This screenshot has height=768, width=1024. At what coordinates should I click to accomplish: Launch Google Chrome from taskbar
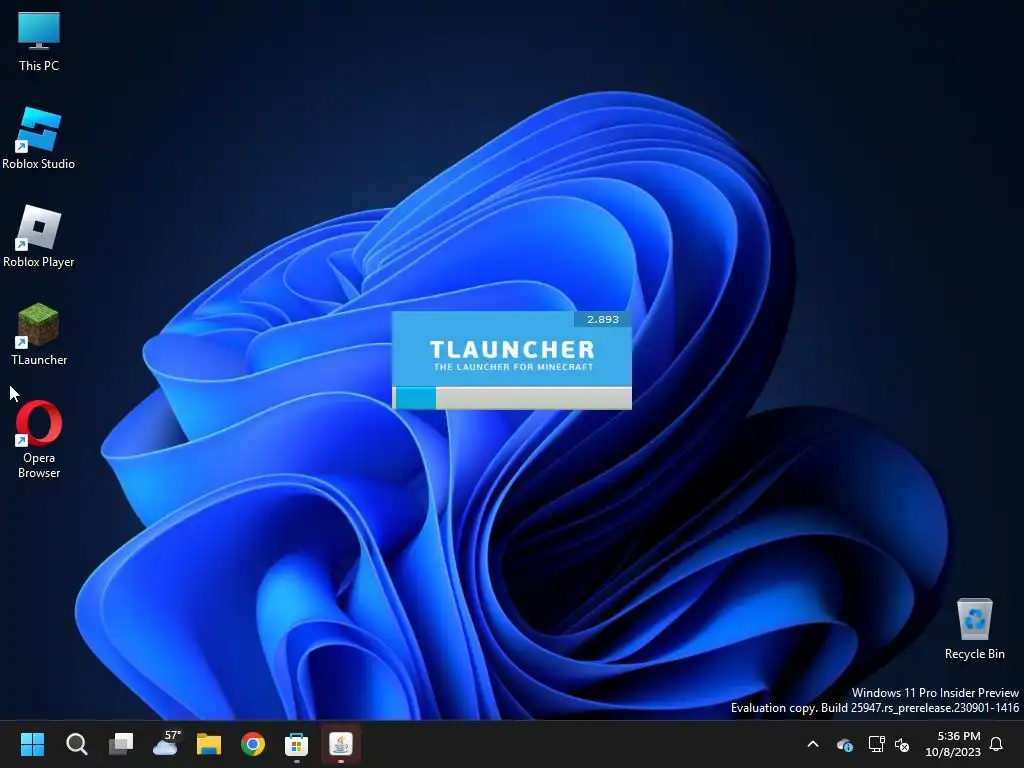click(x=253, y=744)
